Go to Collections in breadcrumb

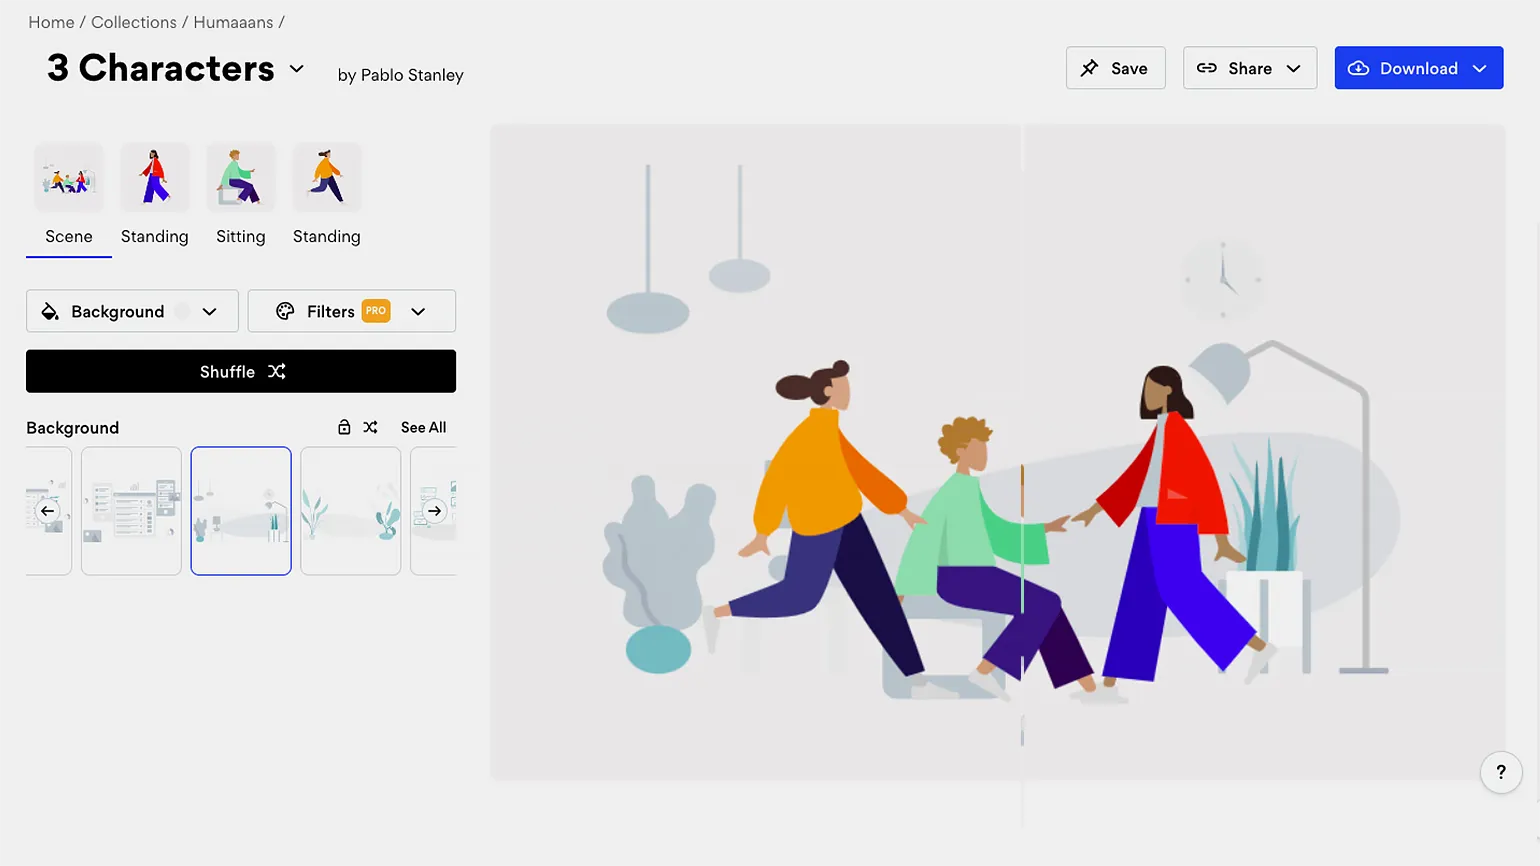134,22
